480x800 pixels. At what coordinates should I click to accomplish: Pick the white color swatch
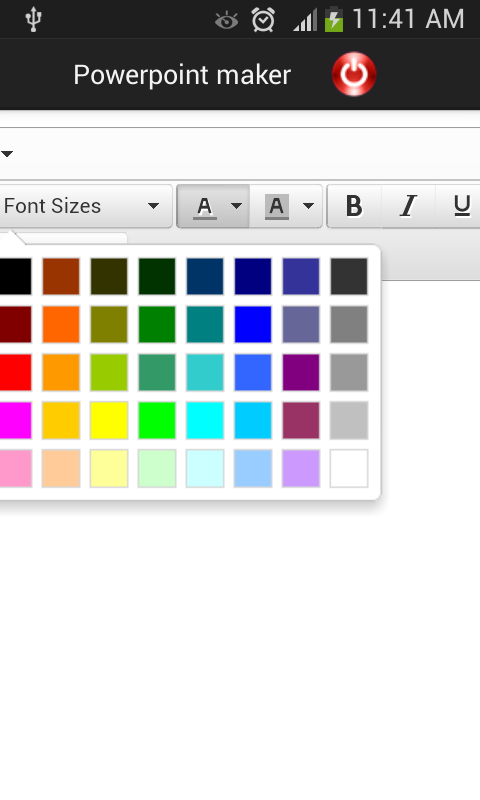click(x=349, y=468)
